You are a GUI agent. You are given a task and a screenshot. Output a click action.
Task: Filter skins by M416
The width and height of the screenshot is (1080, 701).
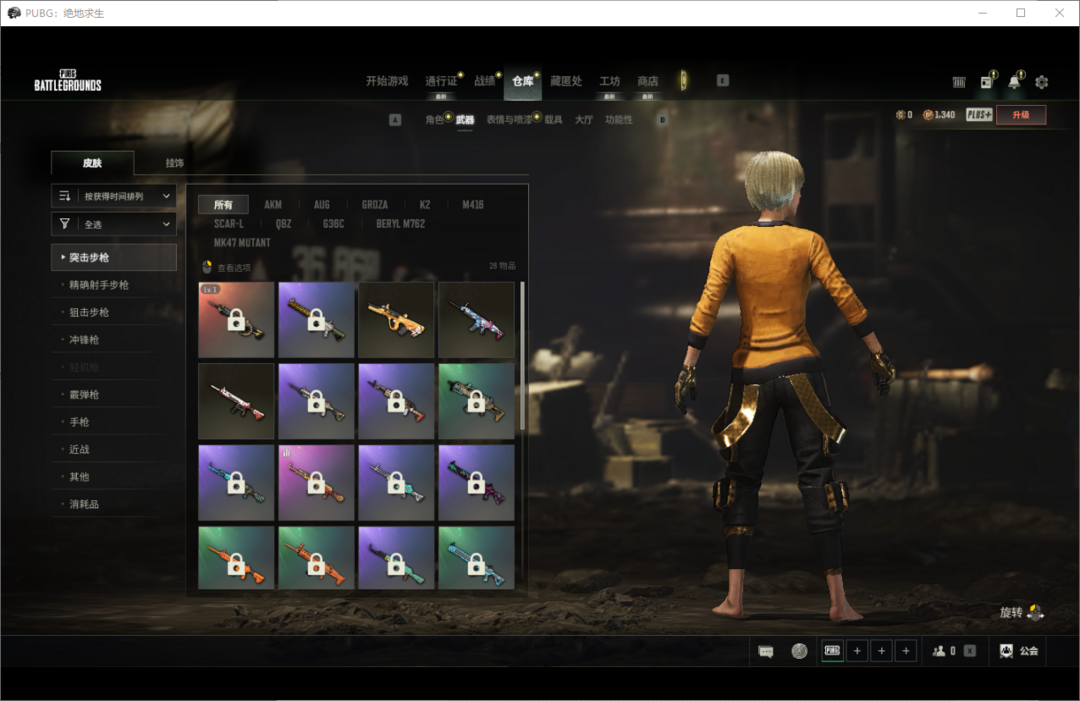pos(473,205)
